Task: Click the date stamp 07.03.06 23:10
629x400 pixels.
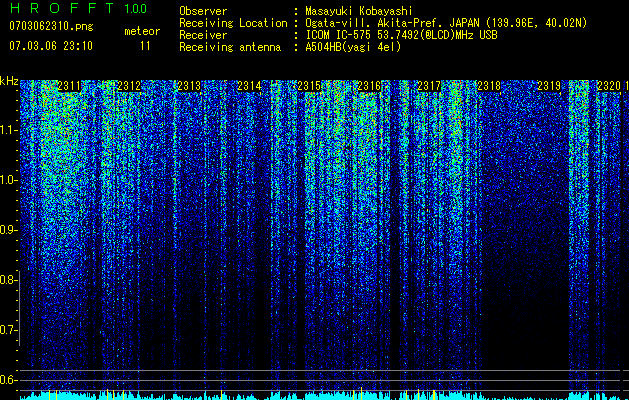Action: (51, 46)
